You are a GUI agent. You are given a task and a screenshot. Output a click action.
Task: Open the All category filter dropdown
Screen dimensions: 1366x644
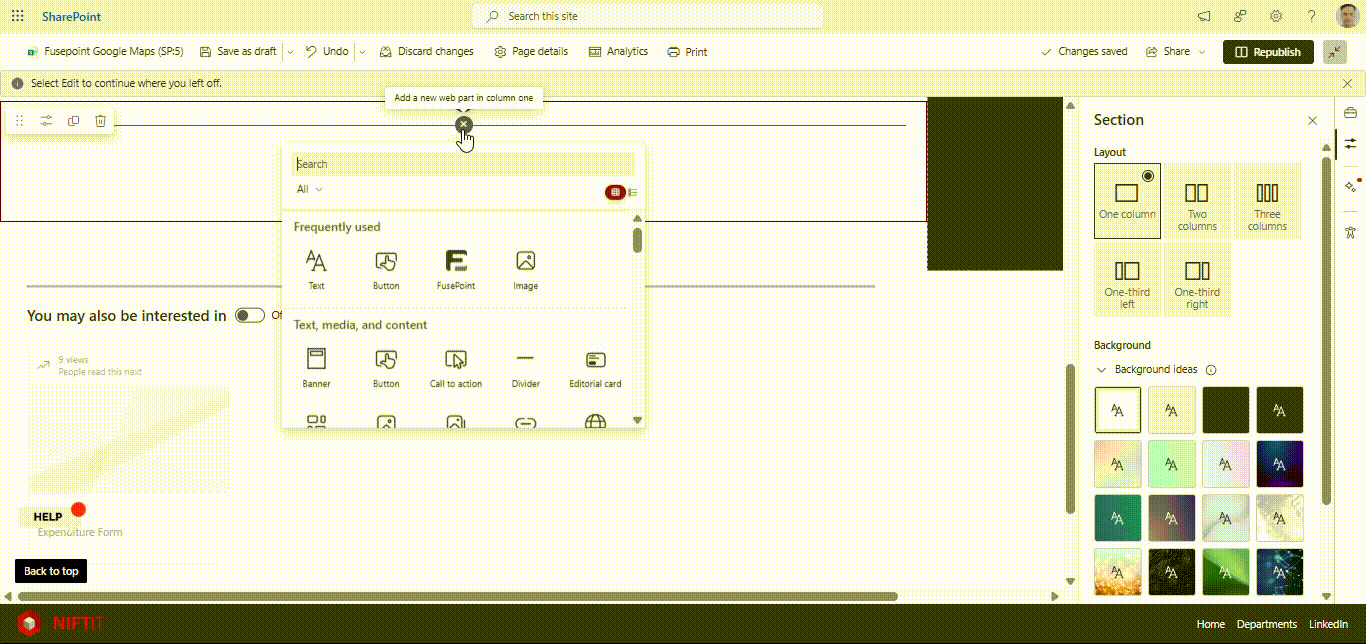309,189
